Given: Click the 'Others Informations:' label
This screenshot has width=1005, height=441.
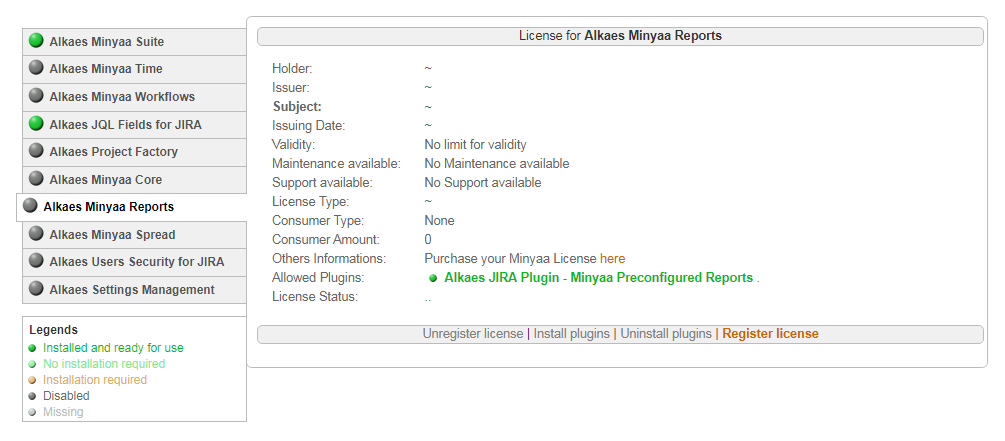Looking at the screenshot, I should point(329,259).
